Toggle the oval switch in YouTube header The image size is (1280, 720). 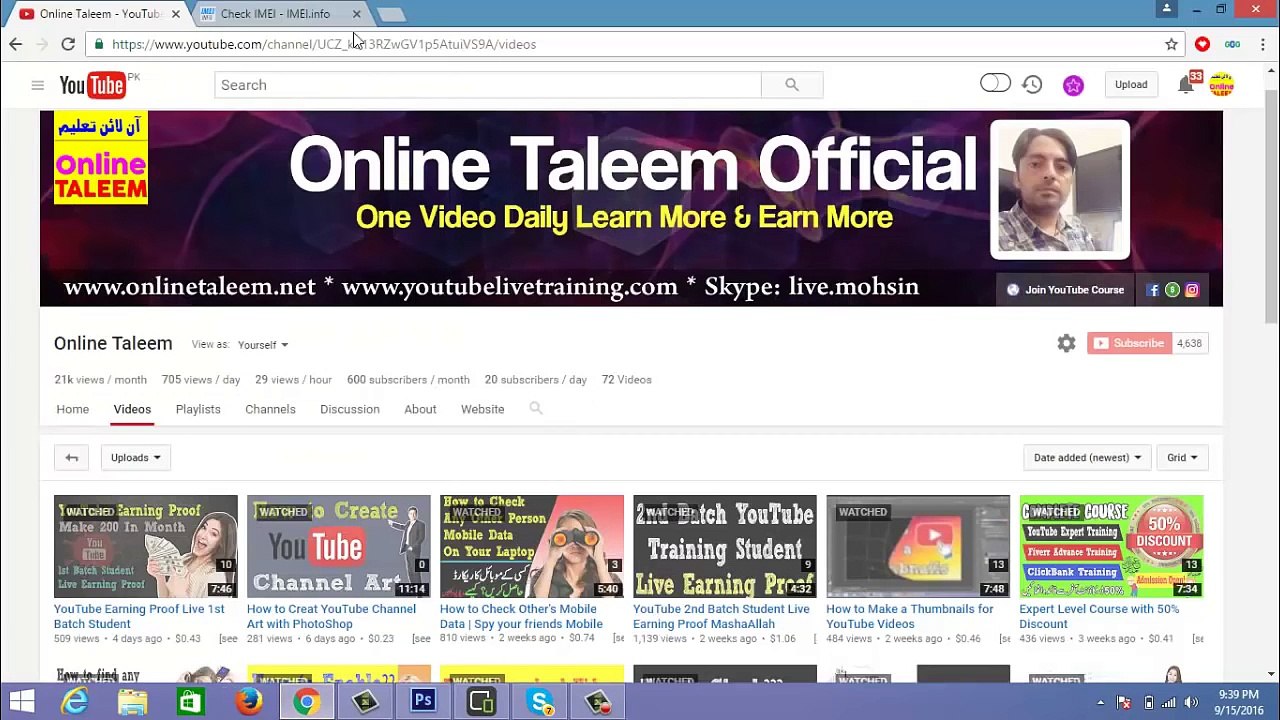click(995, 84)
